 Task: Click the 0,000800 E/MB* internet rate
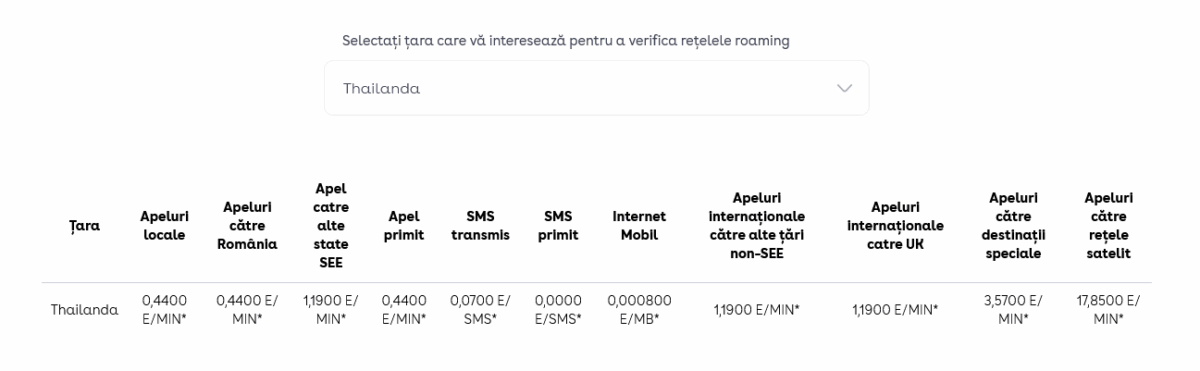[x=639, y=309]
